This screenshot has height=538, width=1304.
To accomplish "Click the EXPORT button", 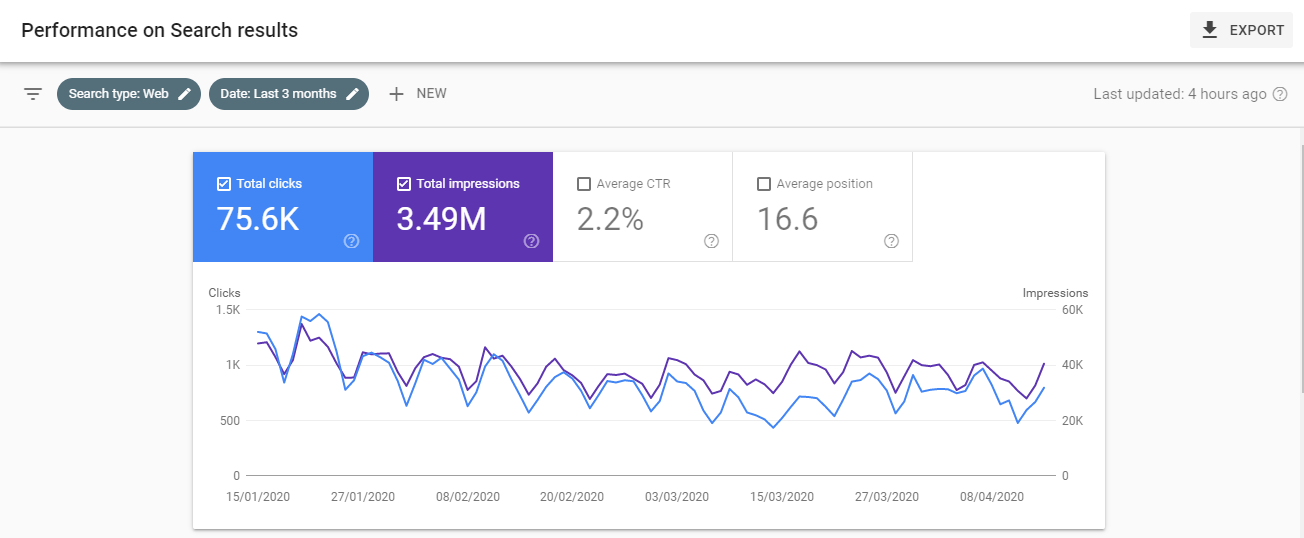I will click(1241, 30).
